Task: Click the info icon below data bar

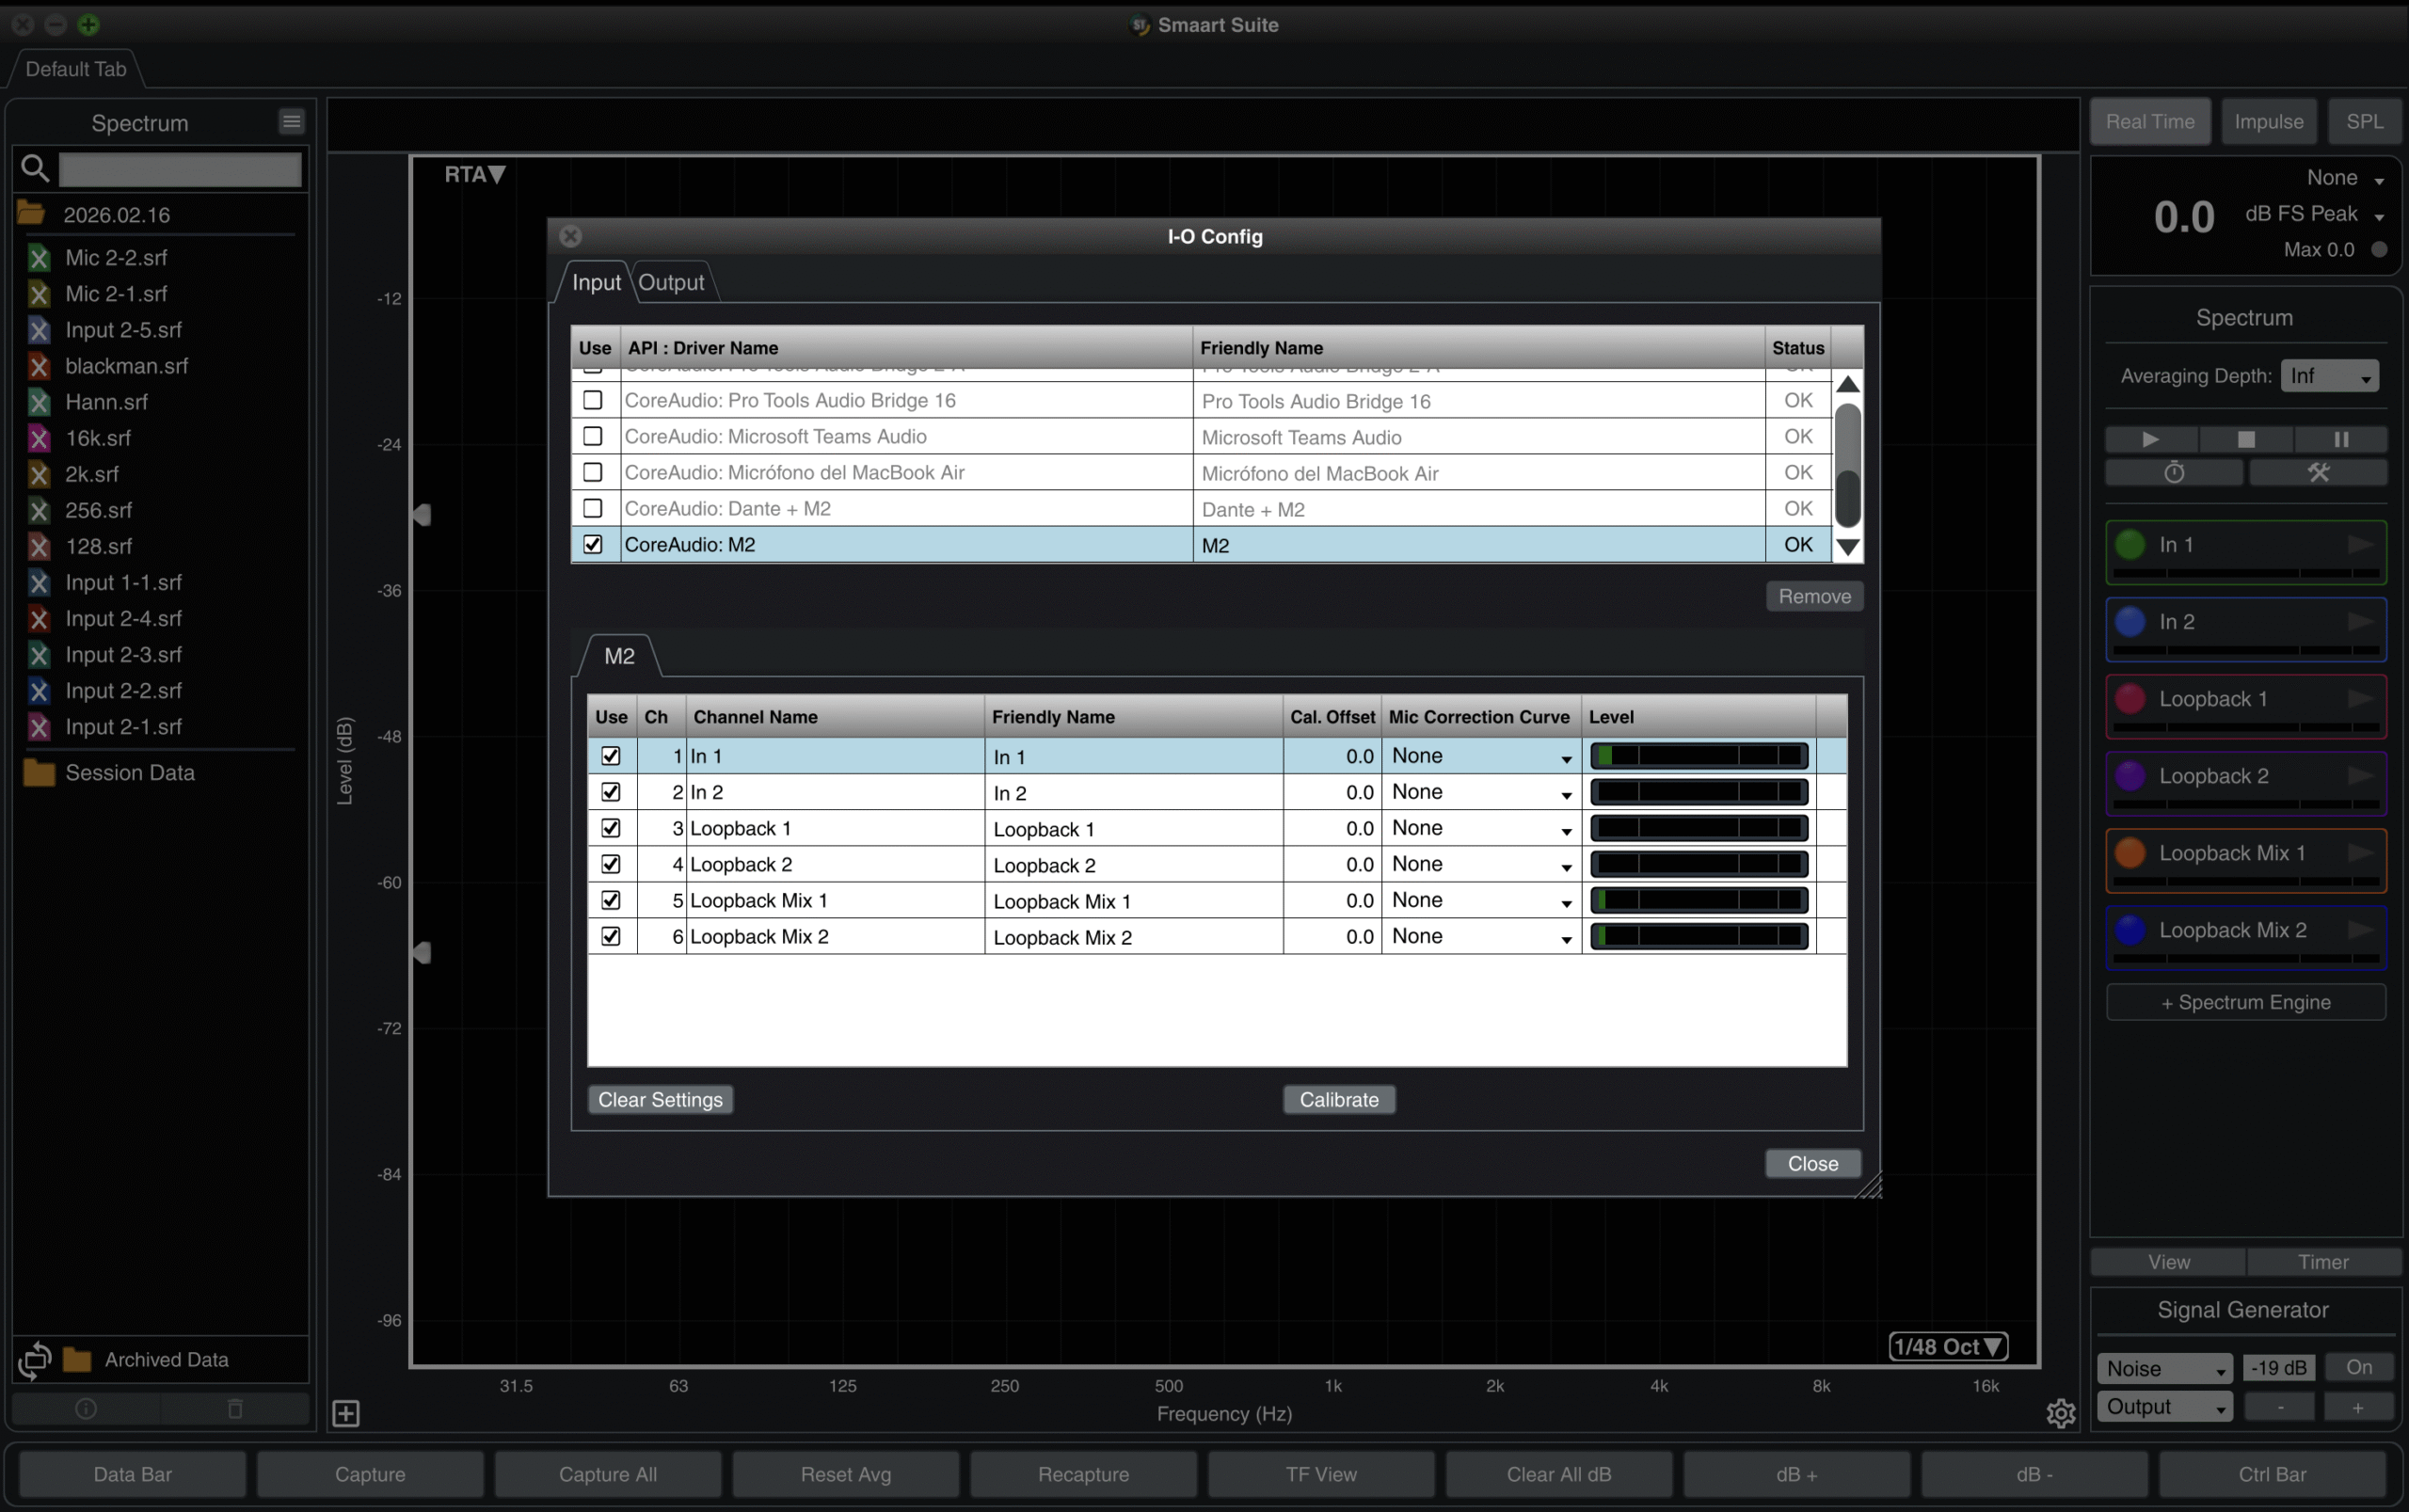Action: (x=86, y=1409)
